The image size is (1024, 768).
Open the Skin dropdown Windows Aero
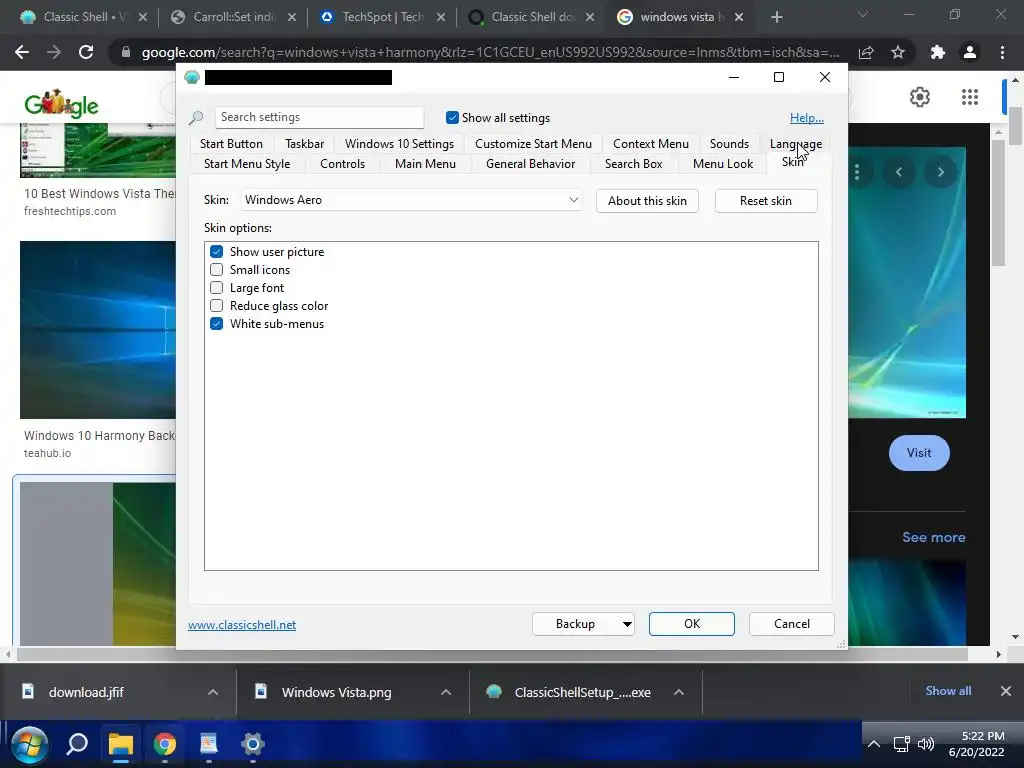[x=411, y=200]
